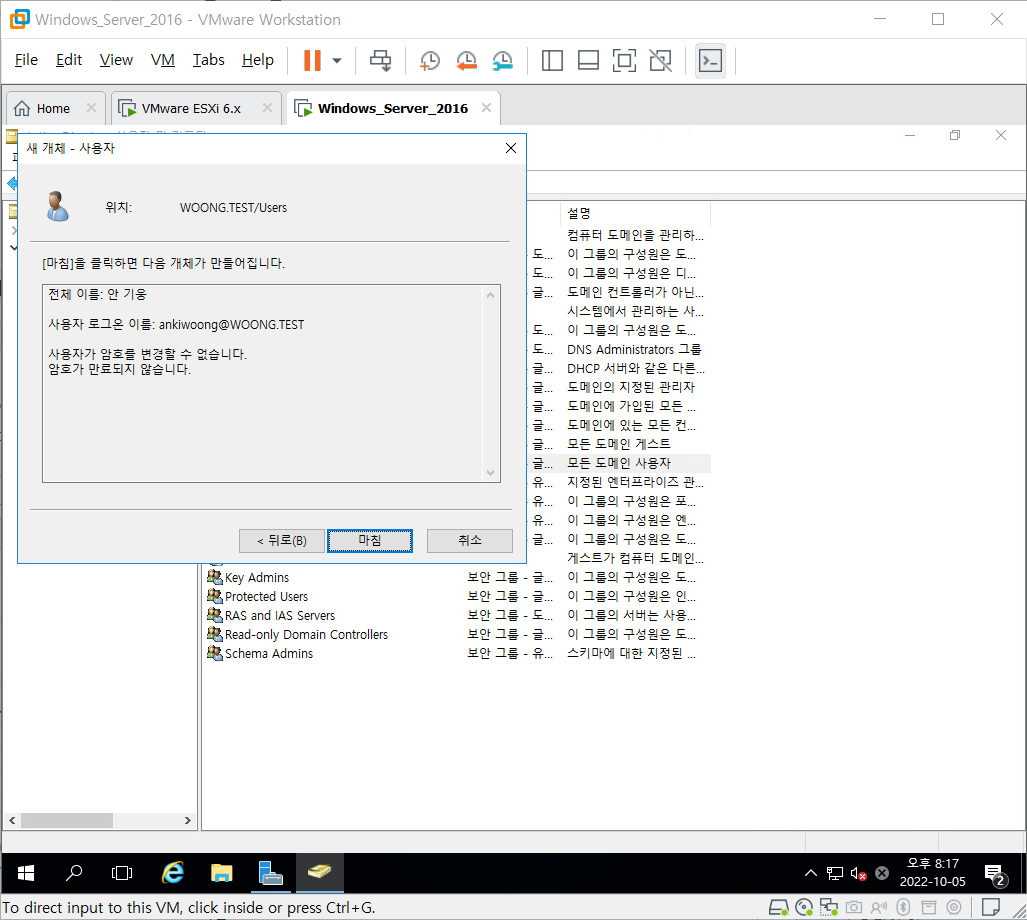The image size is (1027, 920).
Task: Close the VMware ESXi 6.x tab
Action: (x=267, y=107)
